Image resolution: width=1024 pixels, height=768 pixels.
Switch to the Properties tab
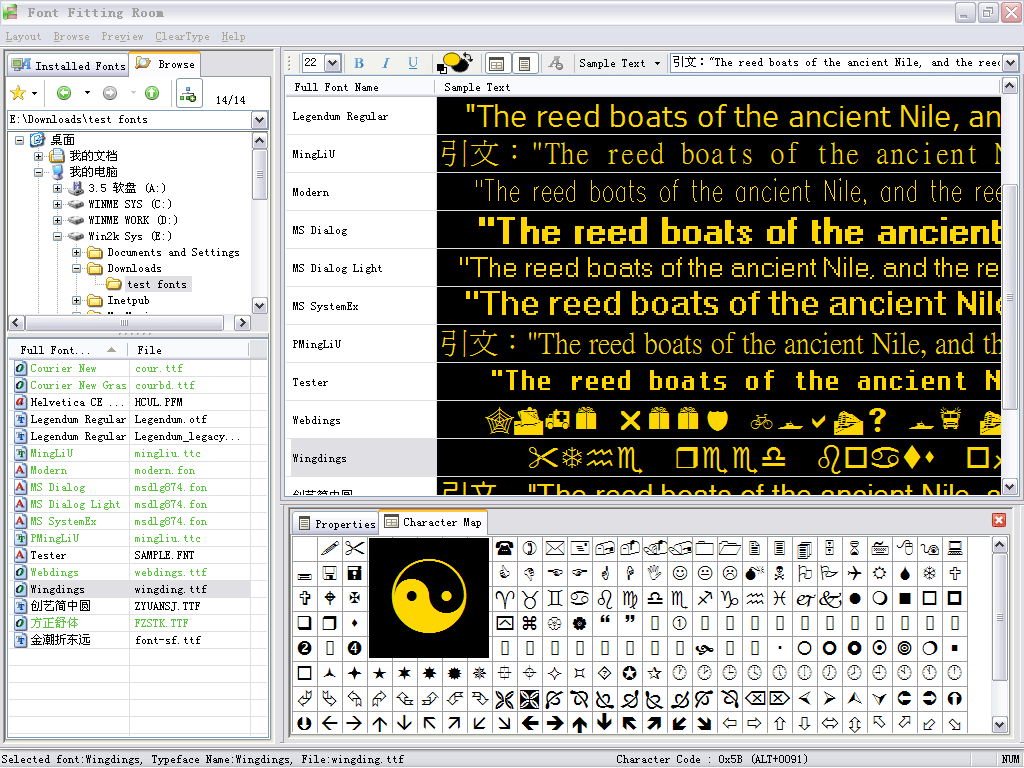click(336, 524)
